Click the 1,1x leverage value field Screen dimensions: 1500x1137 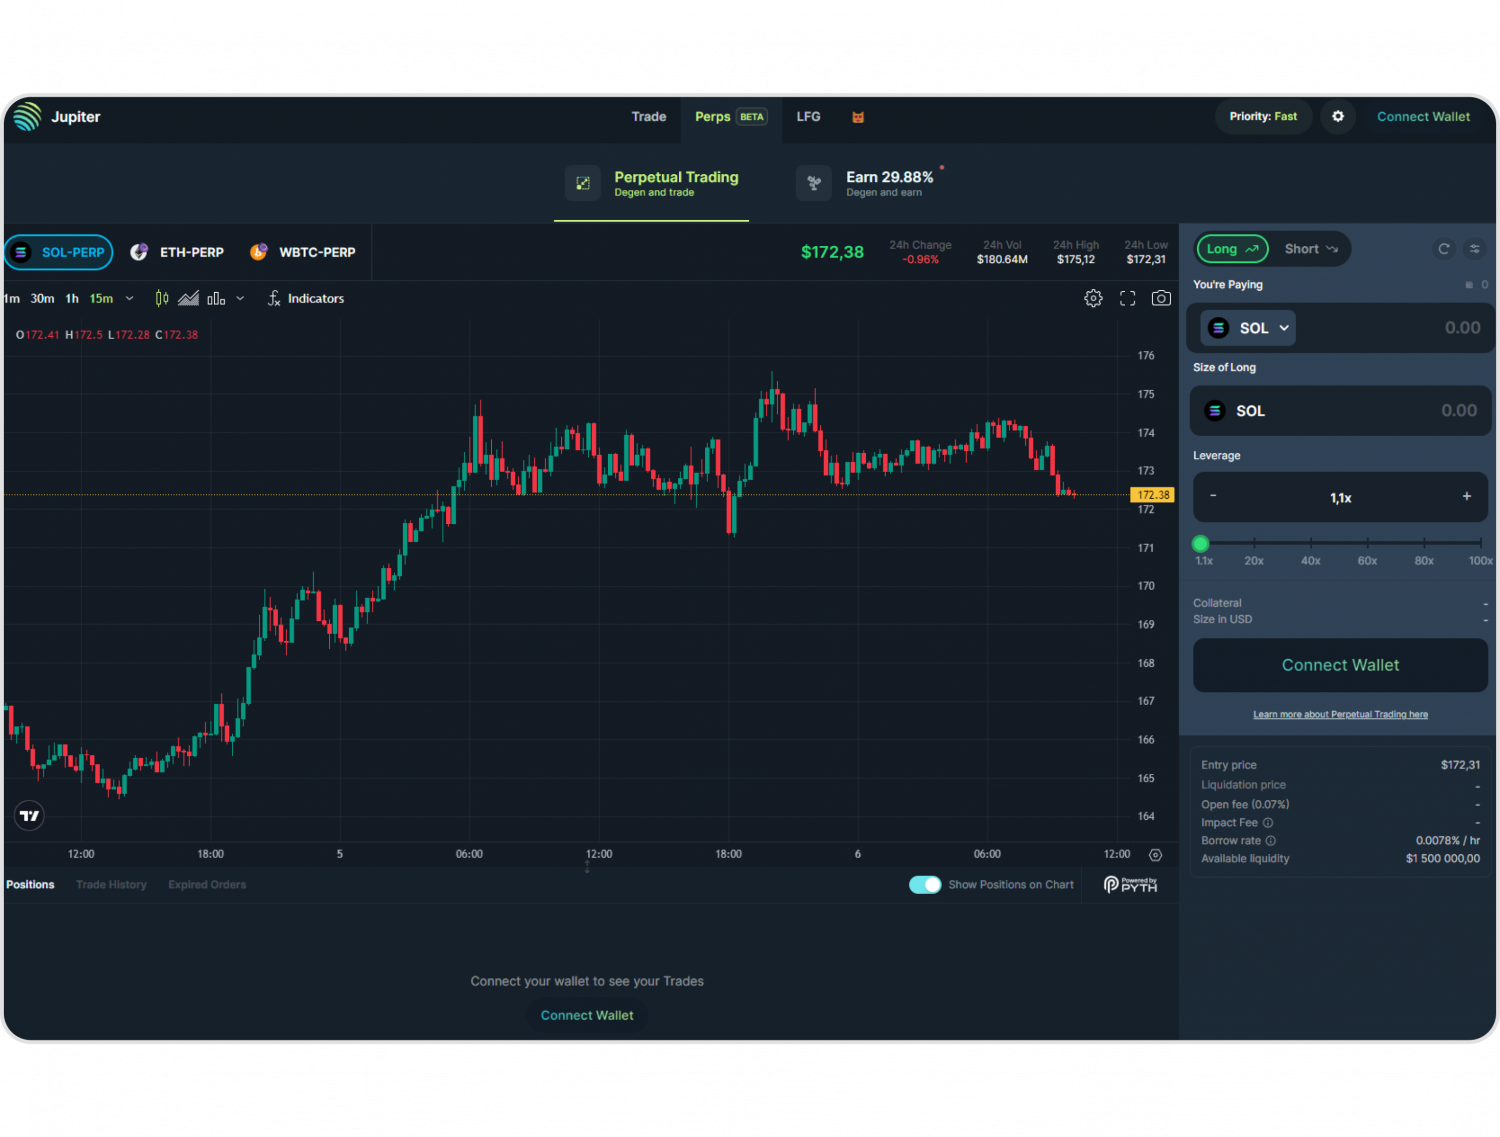click(x=1341, y=498)
